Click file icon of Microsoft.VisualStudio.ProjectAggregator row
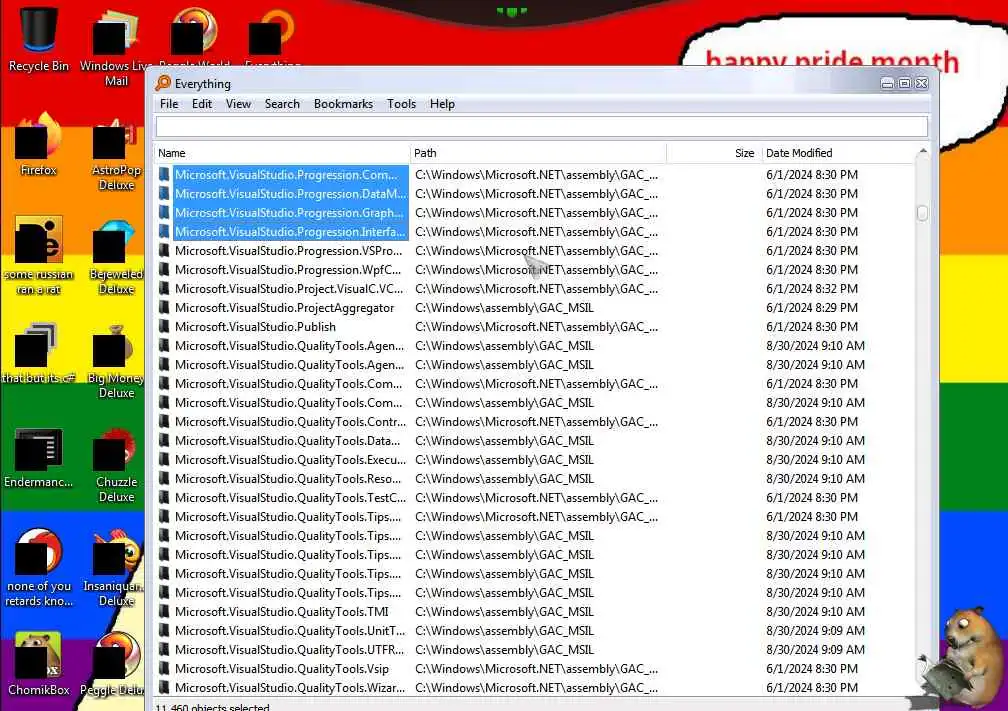1008x711 pixels. click(x=165, y=307)
